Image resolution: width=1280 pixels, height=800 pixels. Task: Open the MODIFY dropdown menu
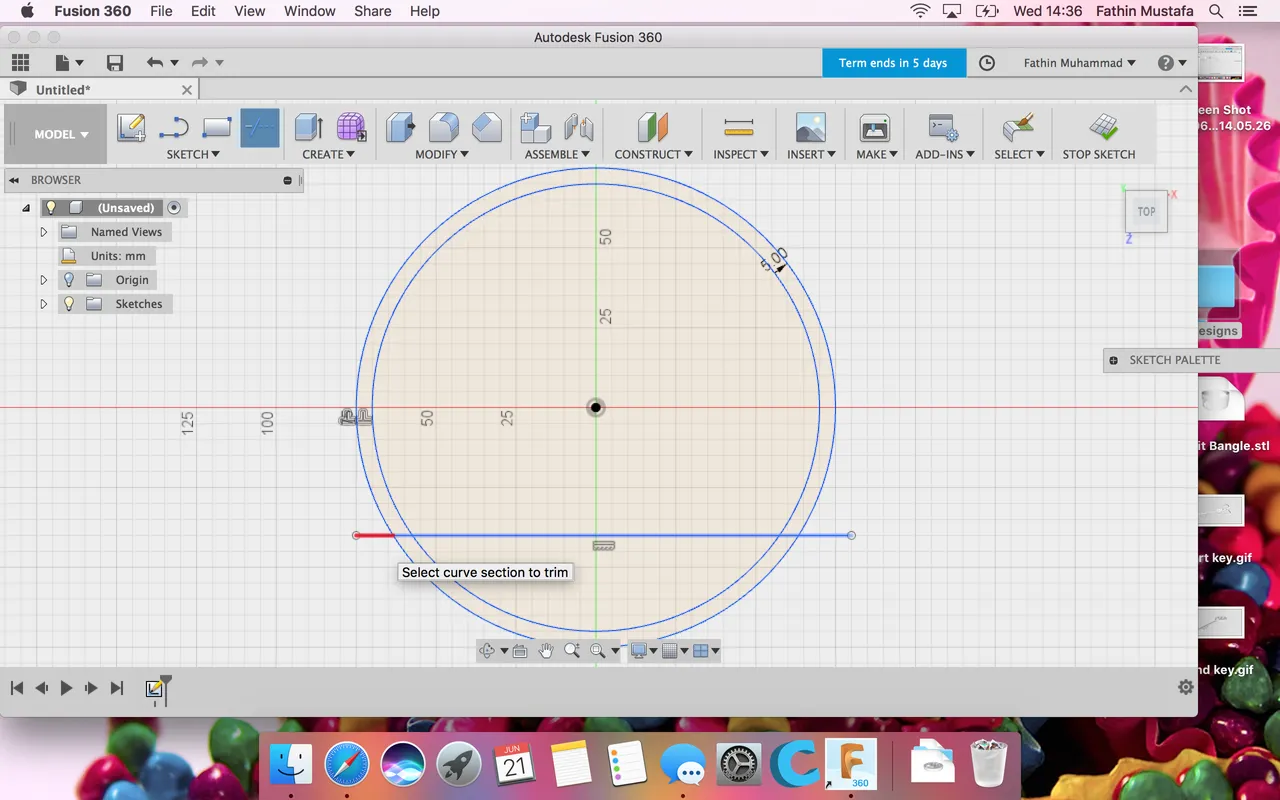442,154
